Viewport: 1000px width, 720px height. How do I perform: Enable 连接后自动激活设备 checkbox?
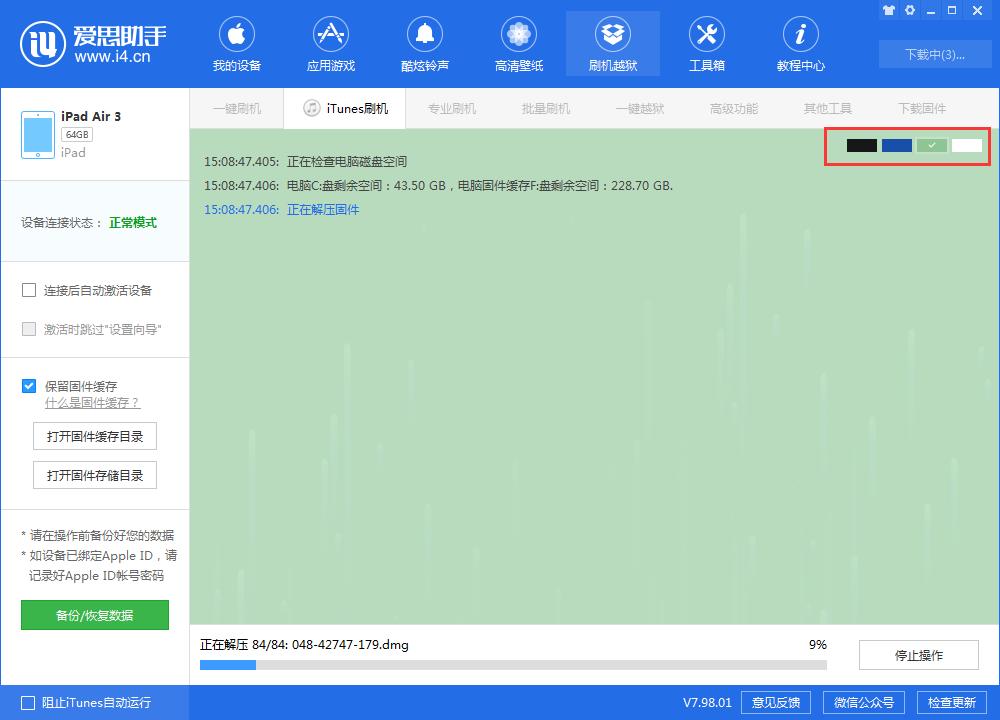(29, 290)
